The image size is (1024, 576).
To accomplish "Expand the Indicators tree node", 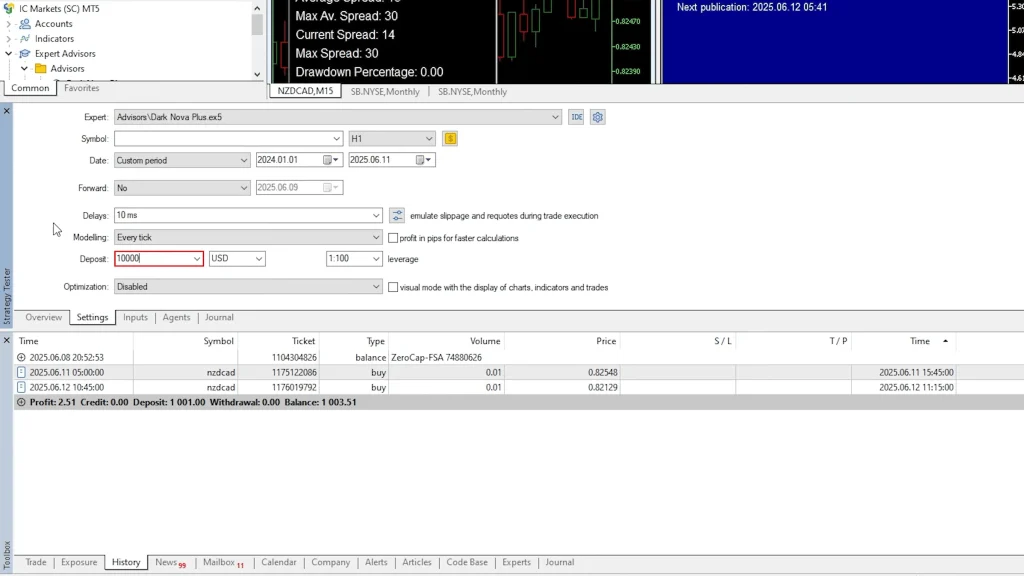I will (x=9, y=38).
